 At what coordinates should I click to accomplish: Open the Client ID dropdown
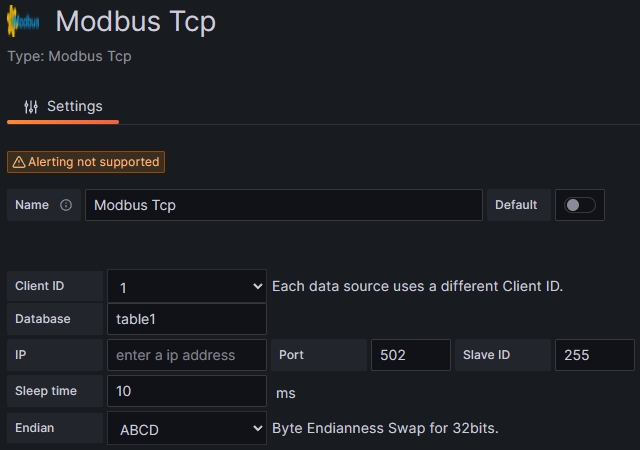(187, 287)
